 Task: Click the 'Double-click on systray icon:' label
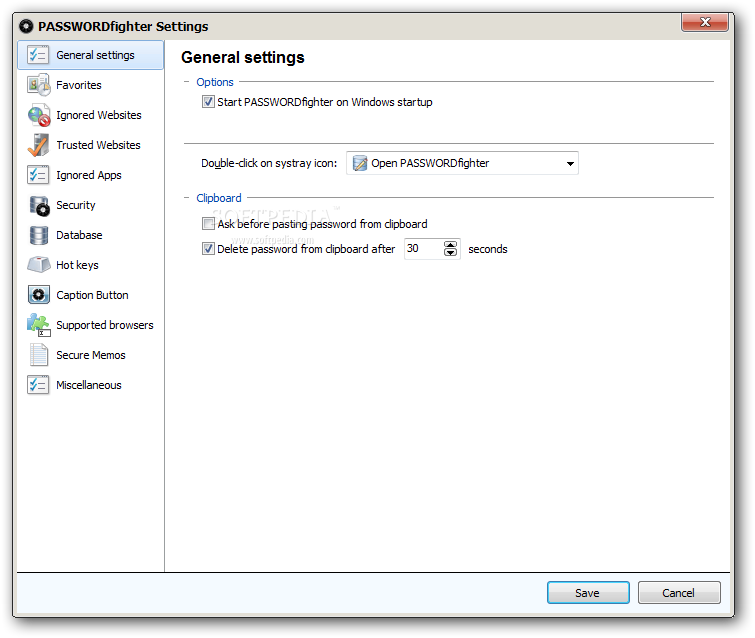pyautogui.click(x=269, y=163)
